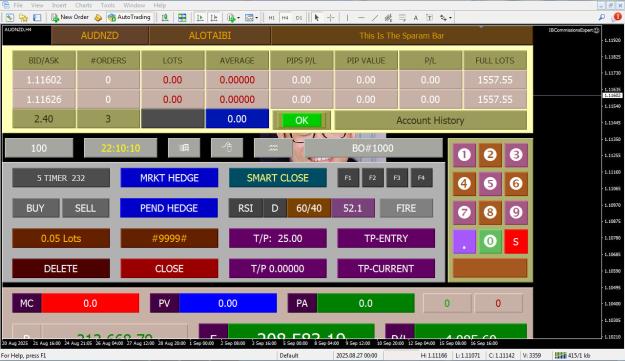Image resolution: width=625 pixels, height=361 pixels.
Task: Click the red S keypad key
Action: coord(516,241)
